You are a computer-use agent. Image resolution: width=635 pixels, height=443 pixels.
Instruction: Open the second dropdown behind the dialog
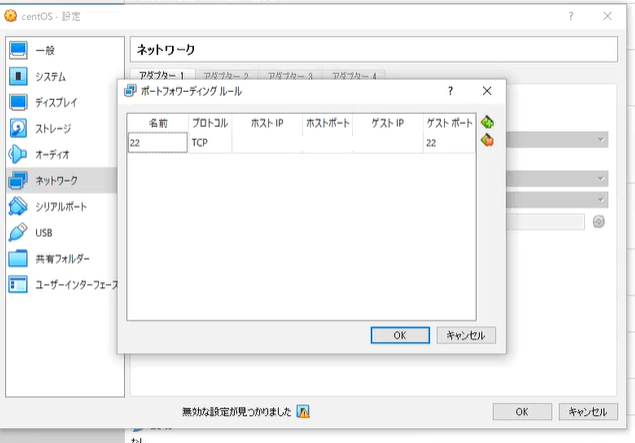(557, 179)
